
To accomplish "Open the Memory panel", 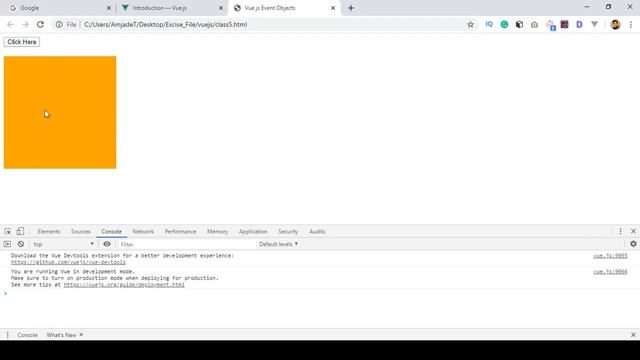I will click(217, 231).
